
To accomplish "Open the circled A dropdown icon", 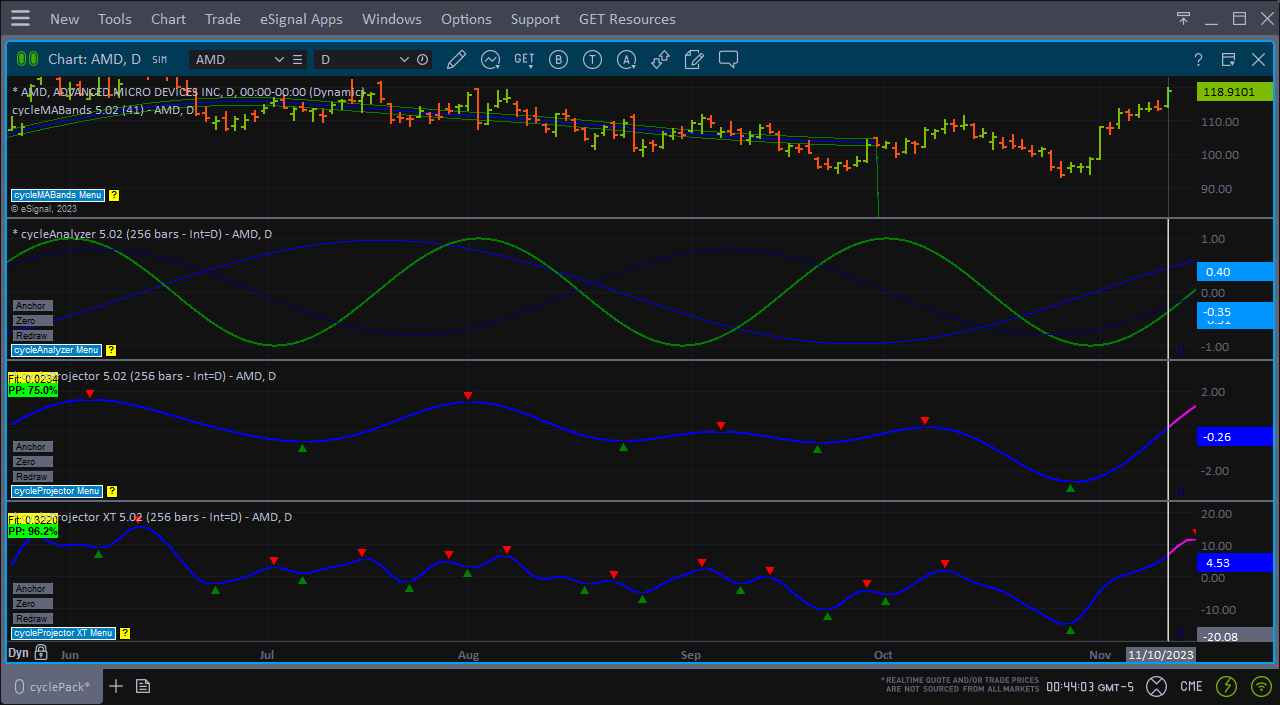I will click(627, 60).
